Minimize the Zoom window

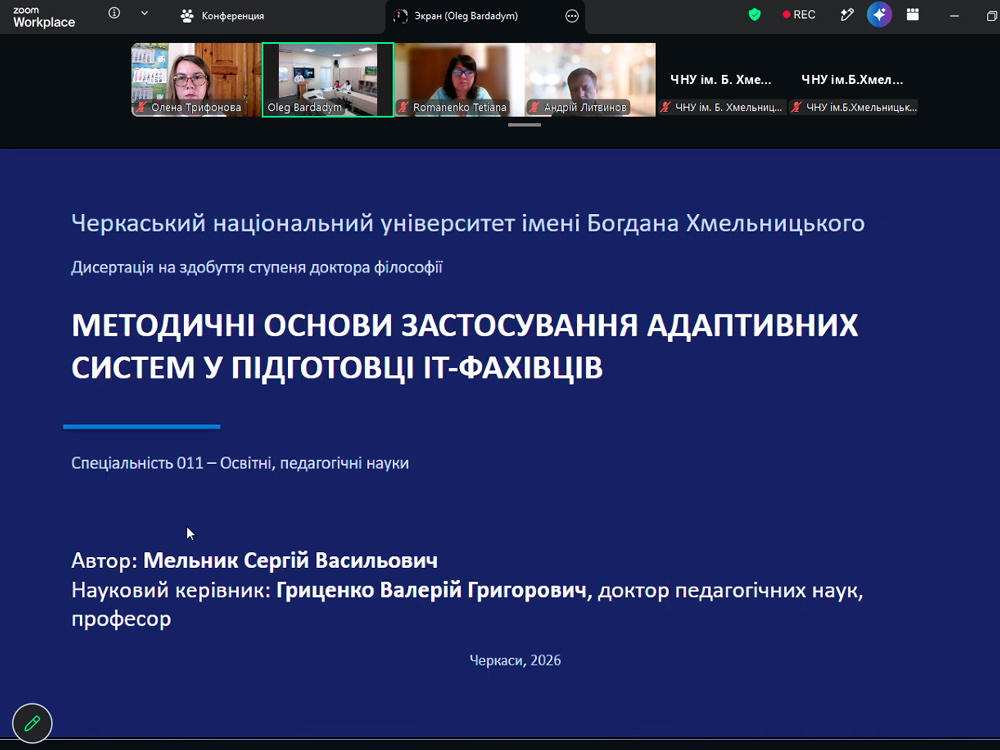click(x=954, y=16)
